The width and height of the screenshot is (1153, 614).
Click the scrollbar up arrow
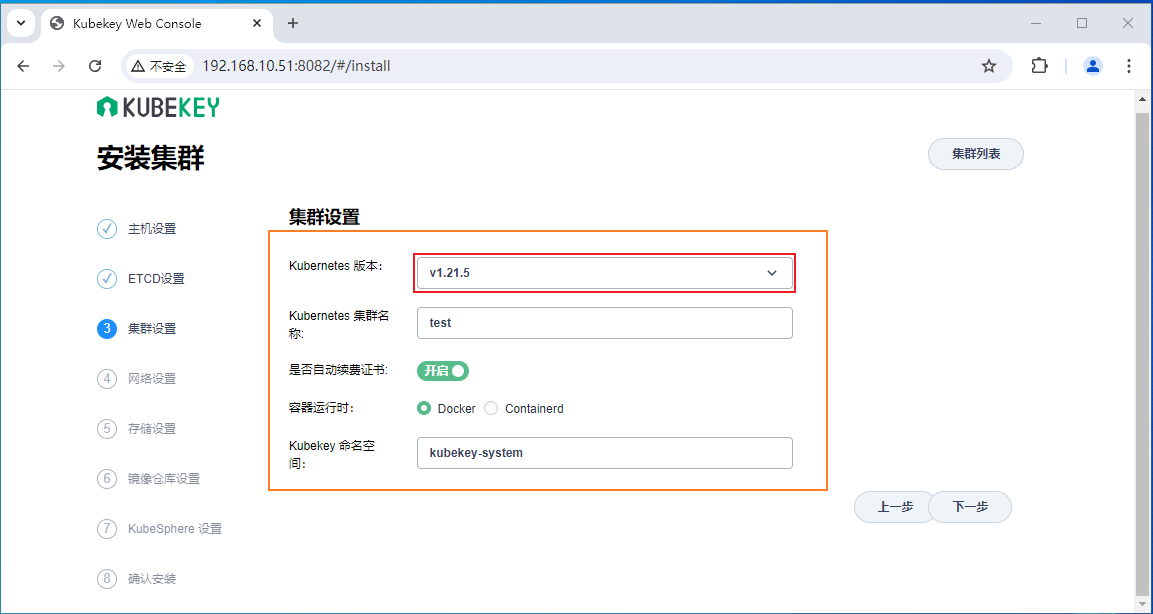tap(1142, 99)
